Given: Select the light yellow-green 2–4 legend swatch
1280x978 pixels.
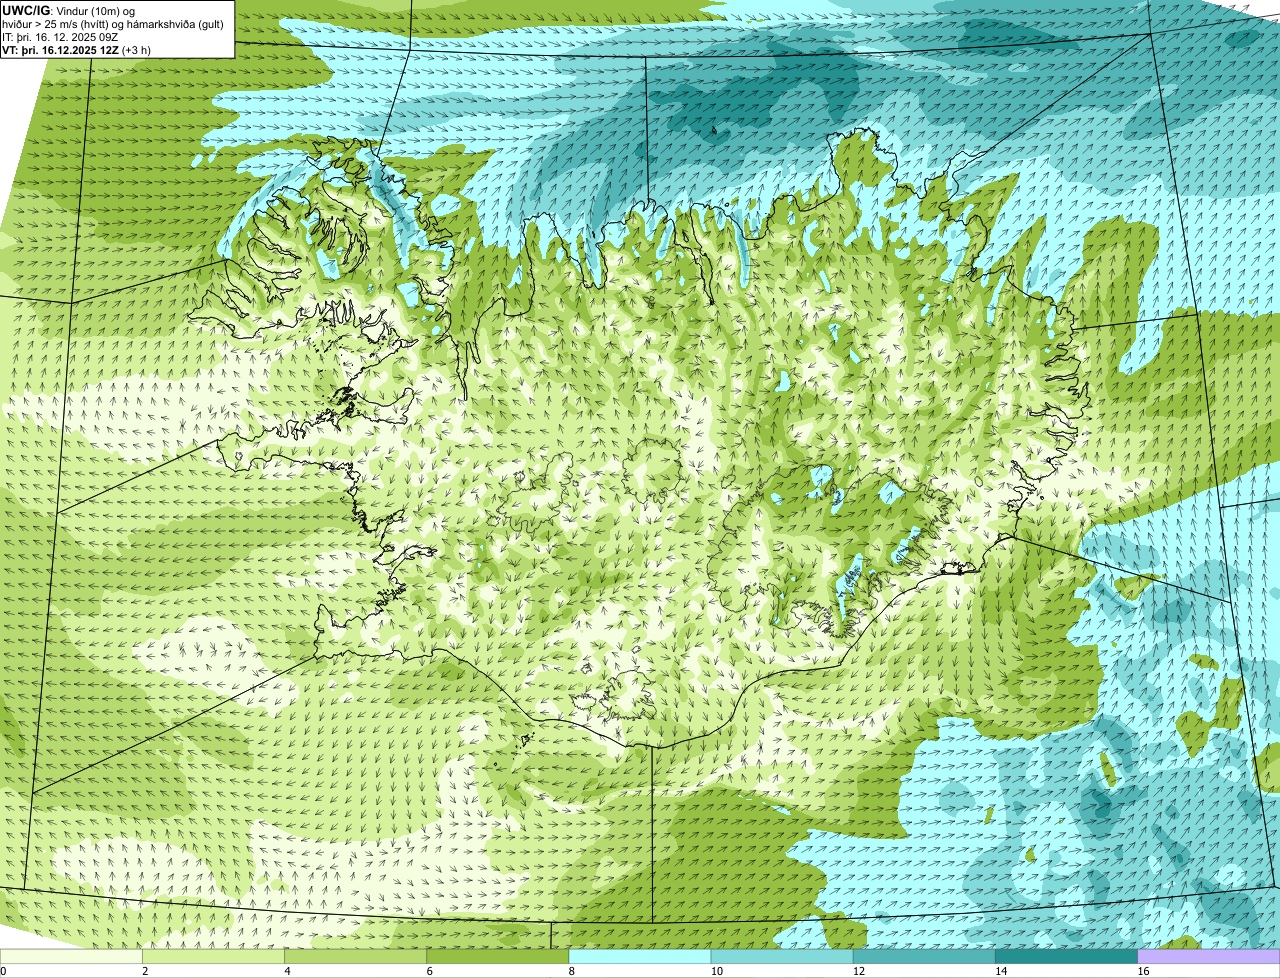Looking at the screenshot, I should coord(213,957).
